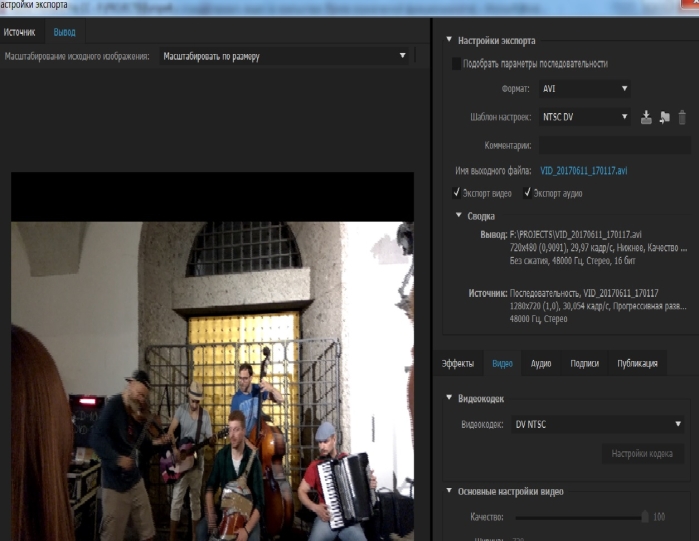Collapse the 'Сводка' summary section
Screen dimensions: 699x541
(458, 215)
